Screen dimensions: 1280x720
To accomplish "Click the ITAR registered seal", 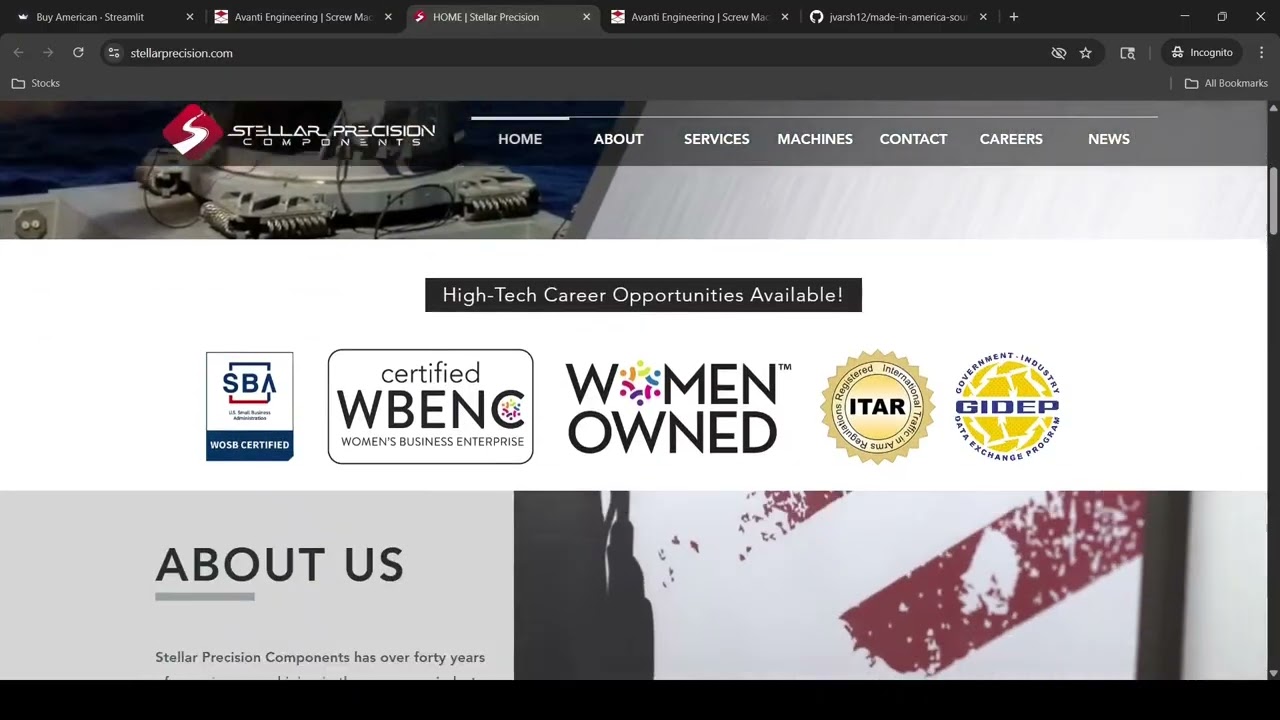I will click(x=877, y=406).
